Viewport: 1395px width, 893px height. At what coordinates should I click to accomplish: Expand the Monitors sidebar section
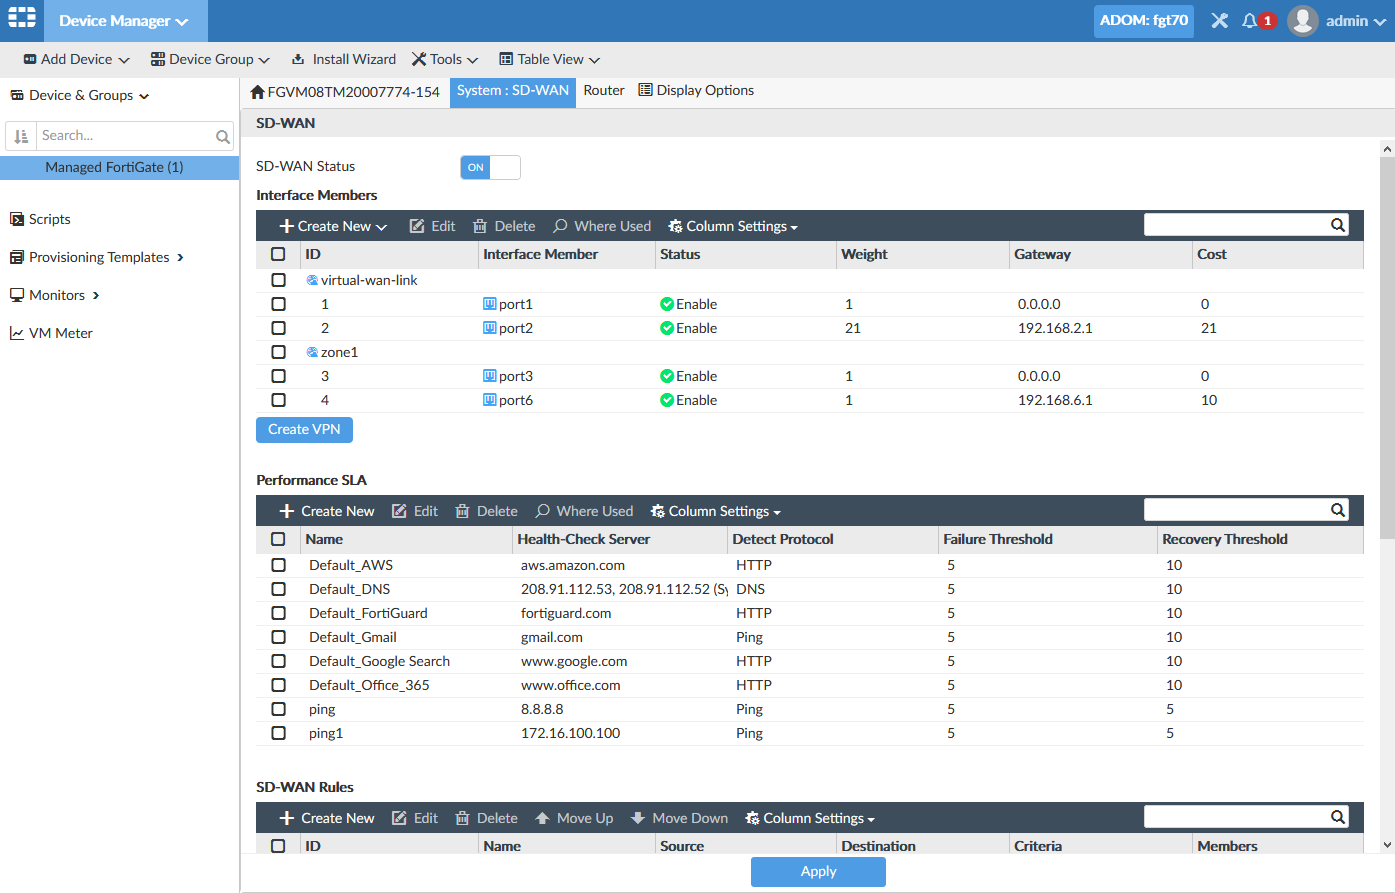(55, 295)
